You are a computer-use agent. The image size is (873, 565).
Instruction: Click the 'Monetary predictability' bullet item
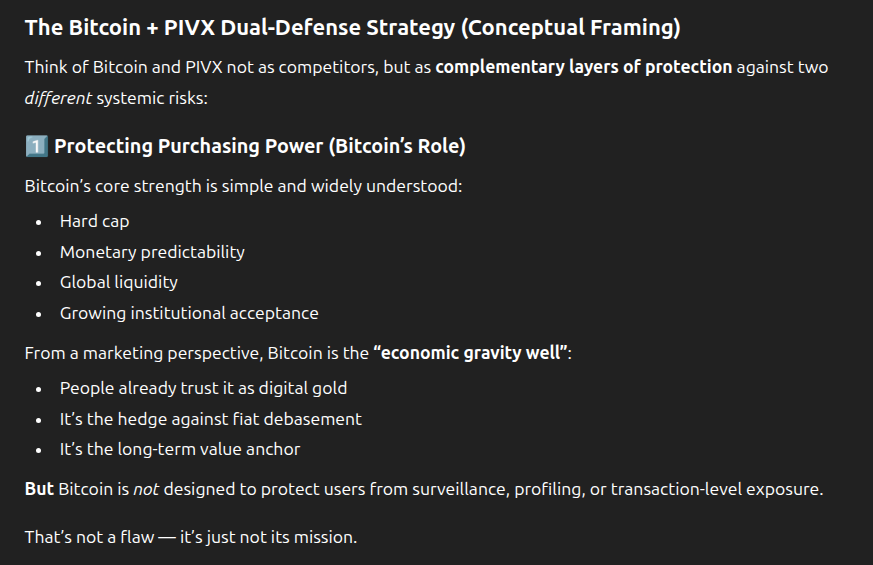[152, 252]
